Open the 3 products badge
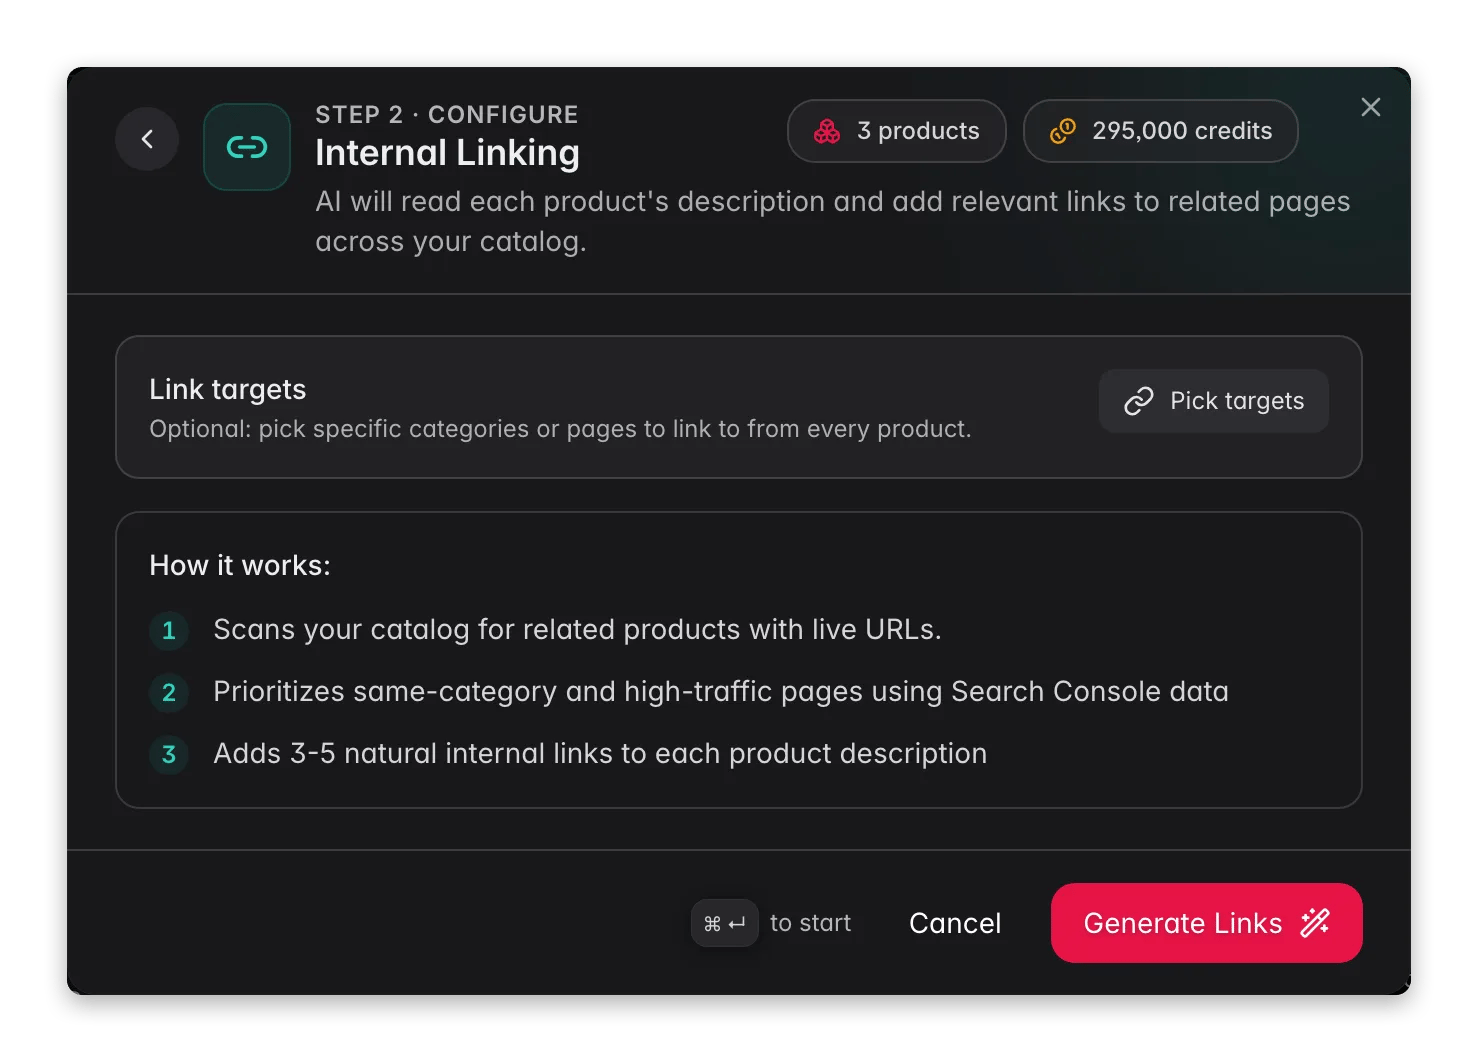1478x1062 pixels. [897, 131]
